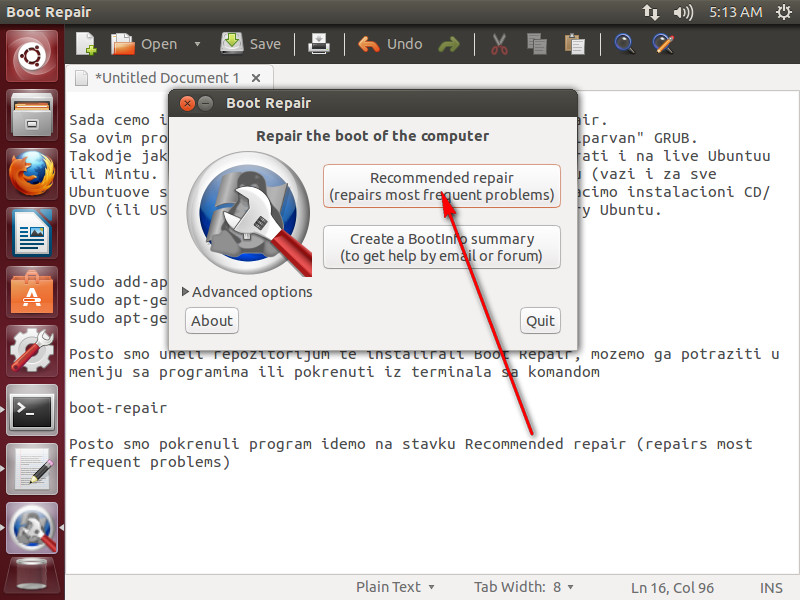Select the *Untitled Document 1 tab

click(167, 78)
